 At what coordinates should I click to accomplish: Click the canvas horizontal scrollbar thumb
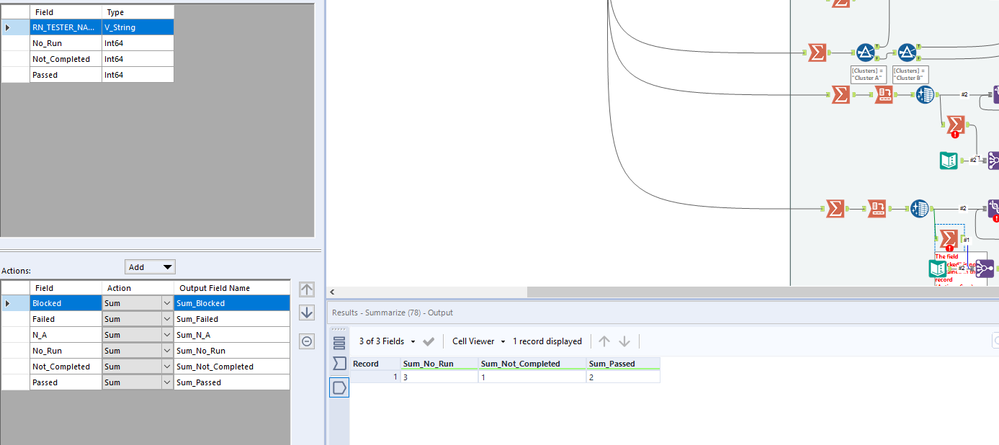(763, 292)
